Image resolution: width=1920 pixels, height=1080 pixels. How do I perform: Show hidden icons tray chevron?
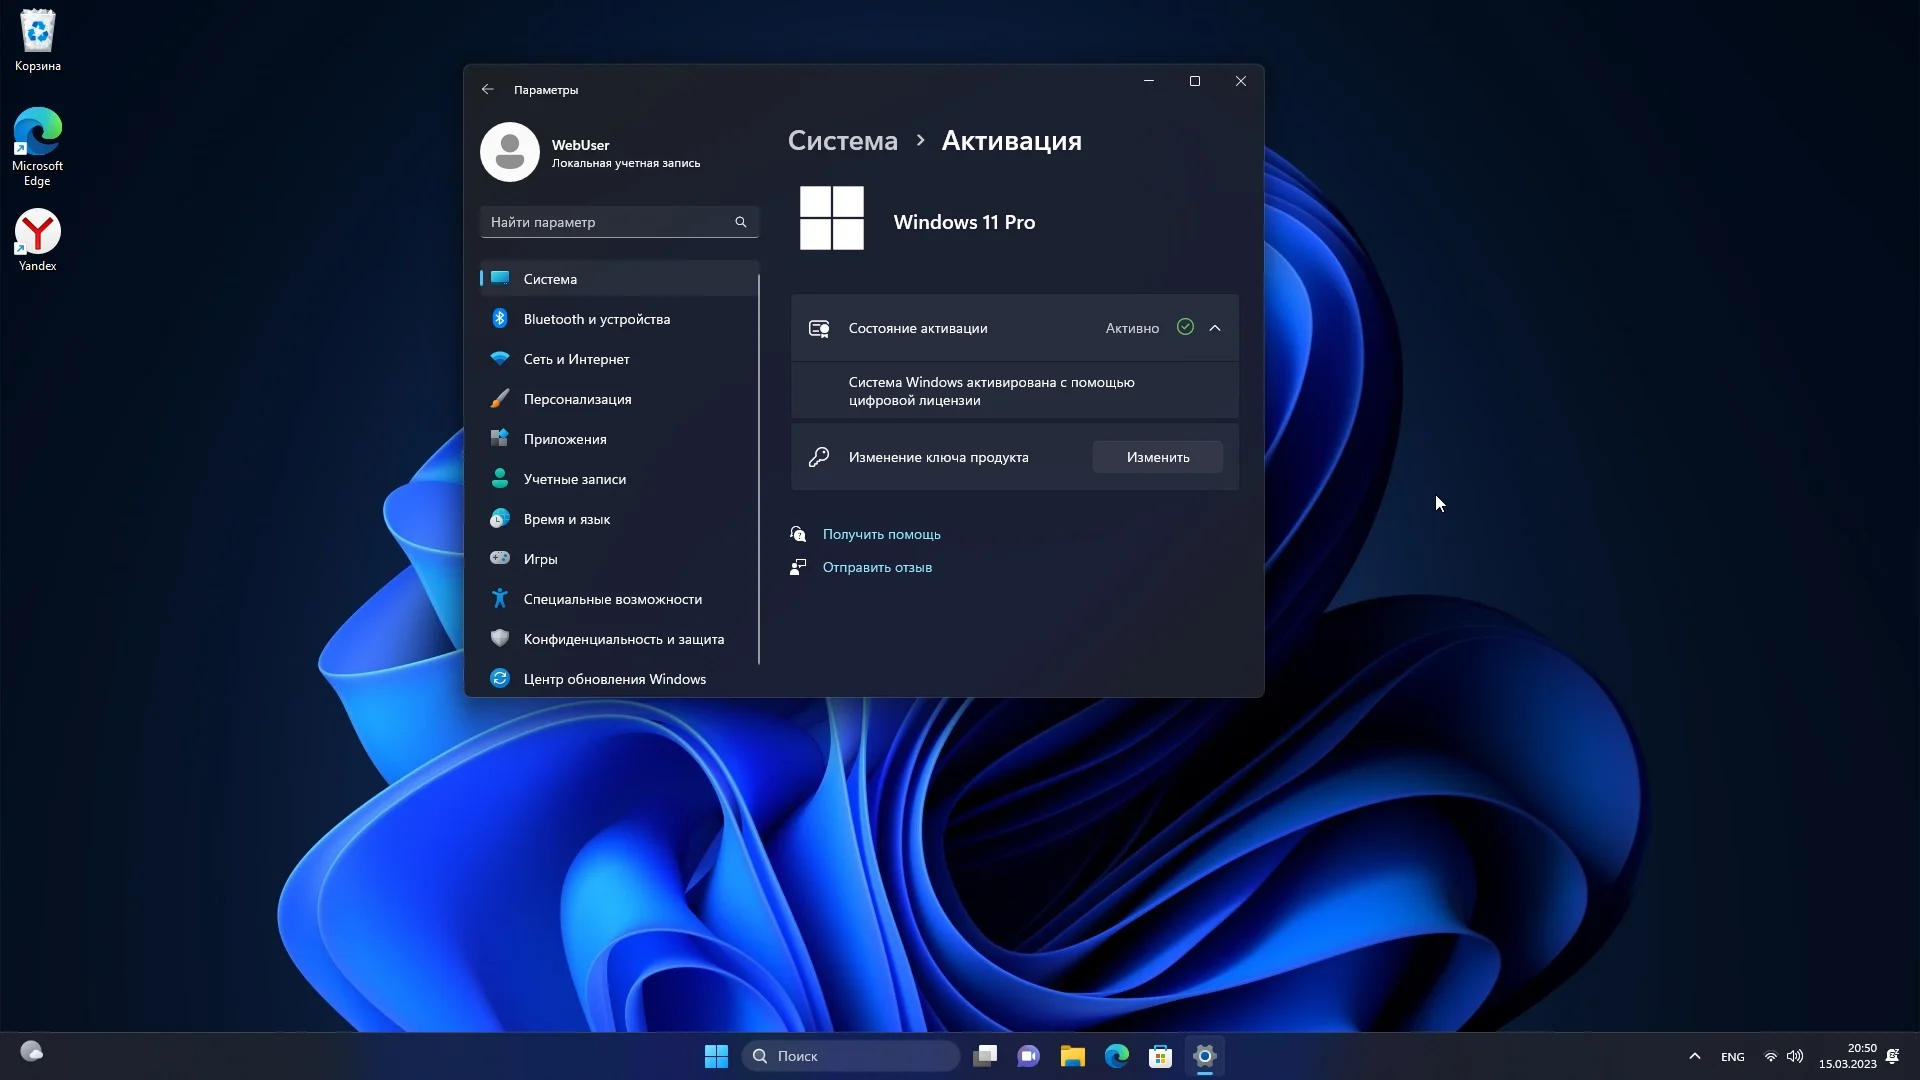pos(1694,1056)
